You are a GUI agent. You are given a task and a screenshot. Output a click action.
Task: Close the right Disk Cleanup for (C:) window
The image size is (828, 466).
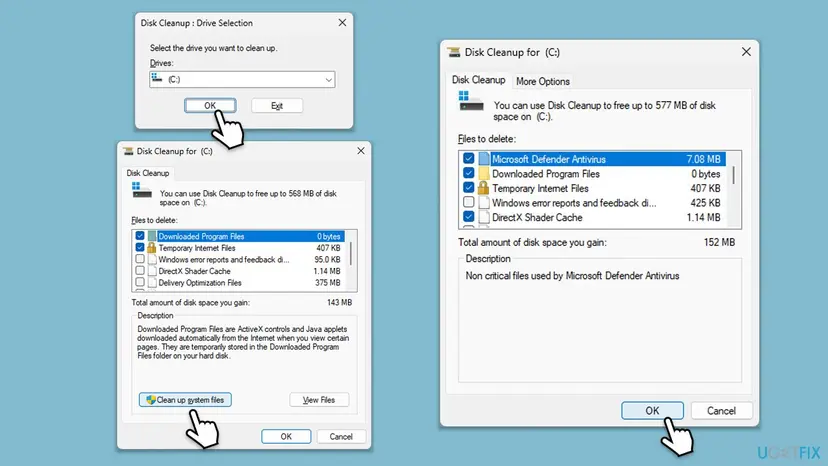[746, 52]
